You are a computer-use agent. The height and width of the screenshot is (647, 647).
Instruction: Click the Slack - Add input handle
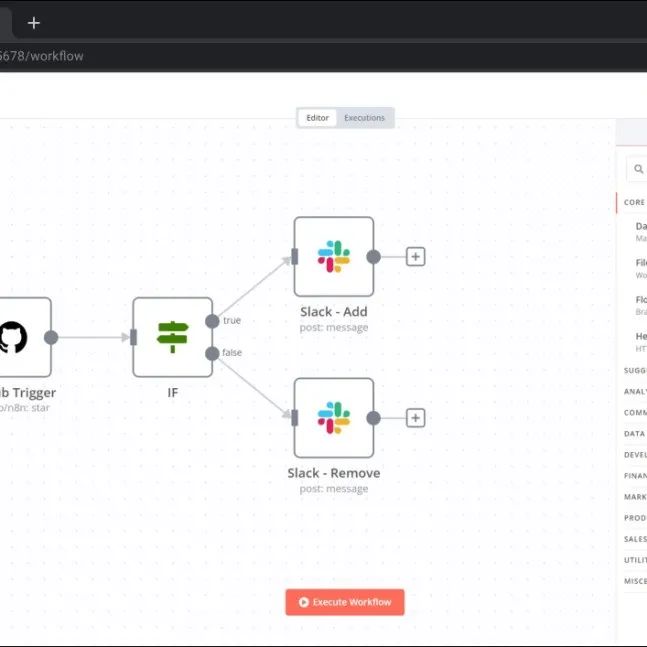295,257
